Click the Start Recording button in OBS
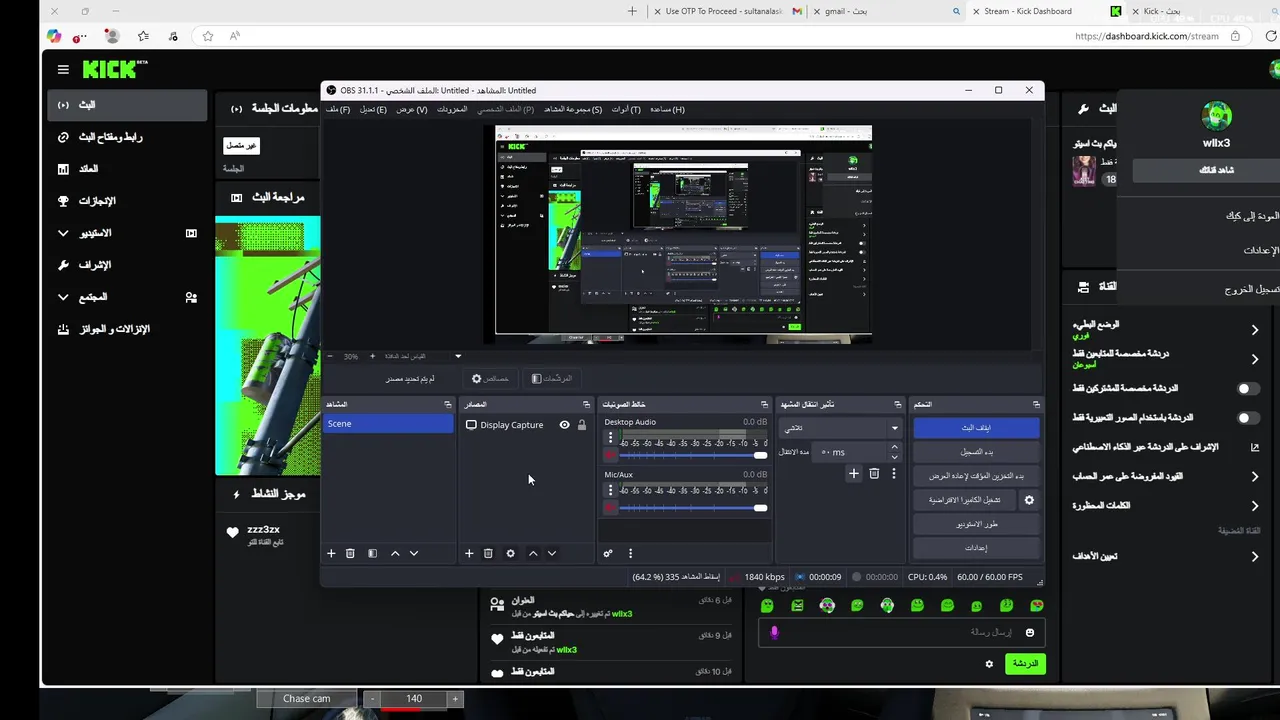Image resolution: width=1280 pixels, height=720 pixels. pos(976,452)
